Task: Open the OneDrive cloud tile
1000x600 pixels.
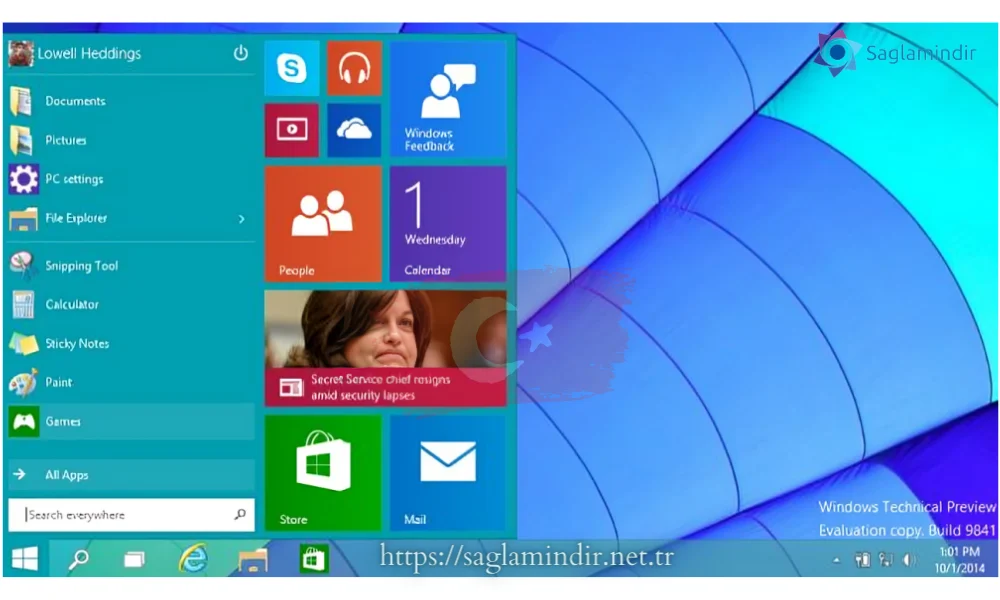Action: pyautogui.click(x=355, y=130)
